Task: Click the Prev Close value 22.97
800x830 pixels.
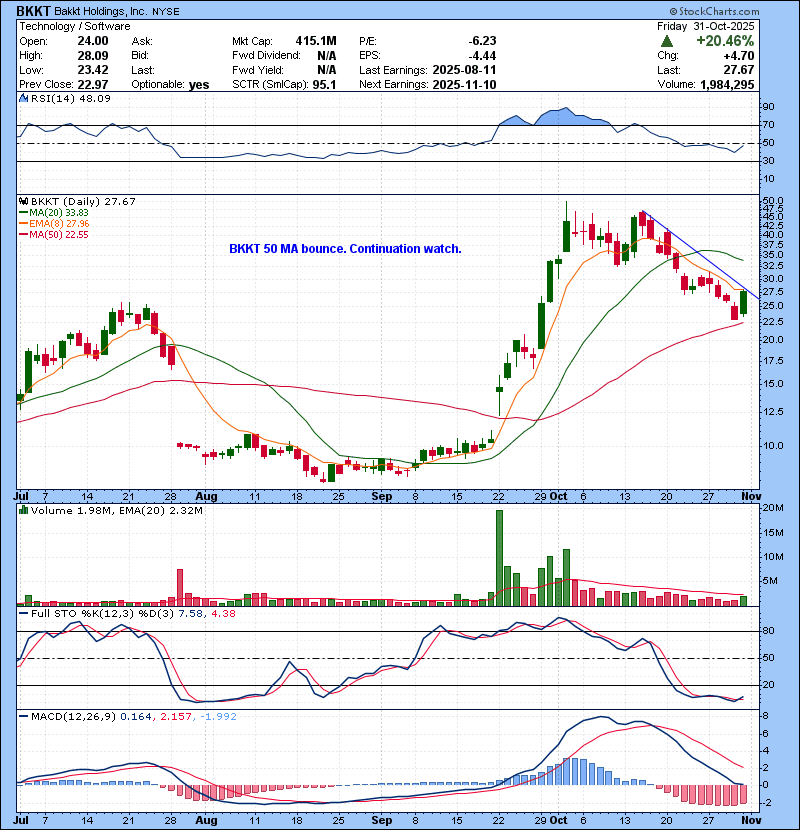Action: pos(93,84)
